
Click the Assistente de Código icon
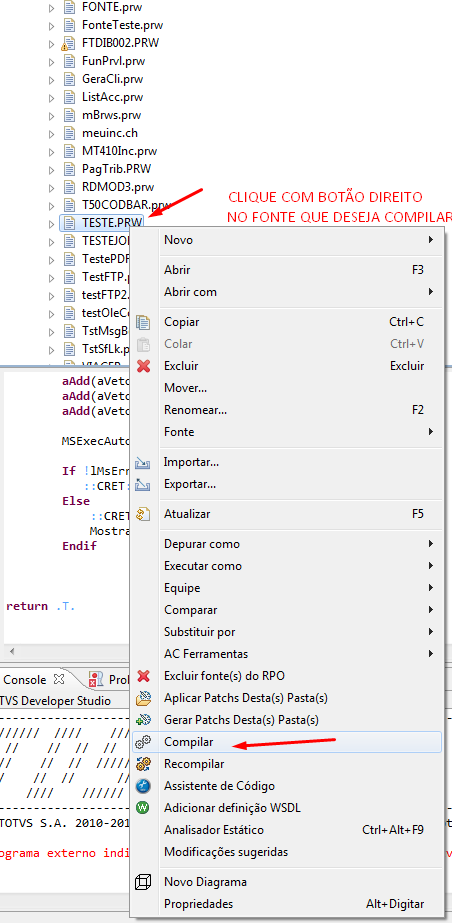click(143, 786)
